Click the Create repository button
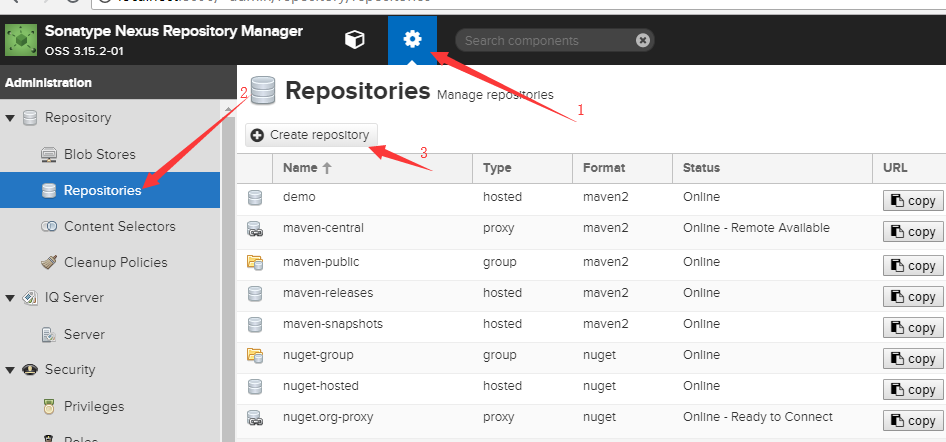 point(311,135)
